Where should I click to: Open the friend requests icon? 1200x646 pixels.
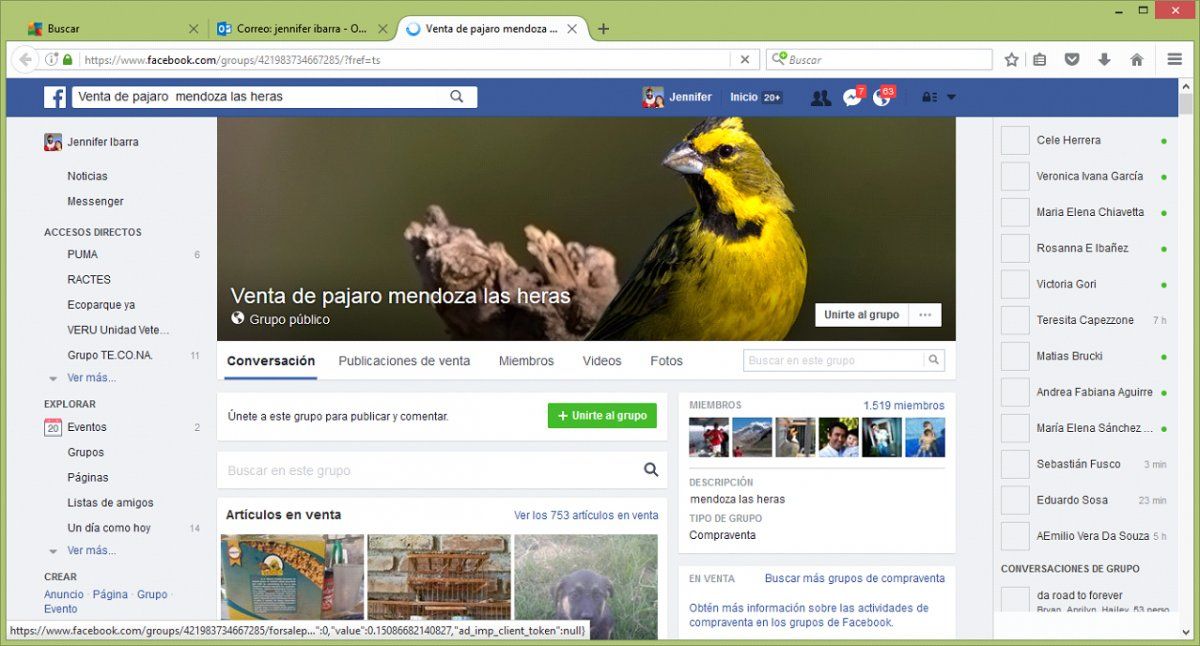(820, 97)
